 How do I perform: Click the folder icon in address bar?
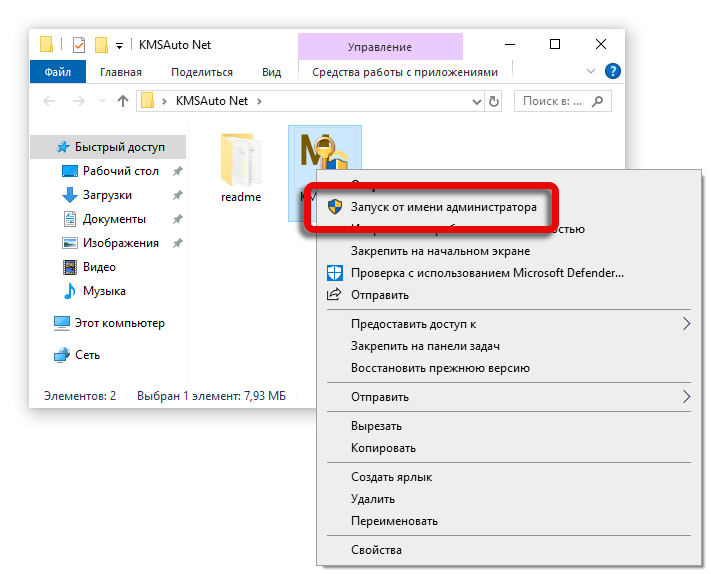coord(147,101)
